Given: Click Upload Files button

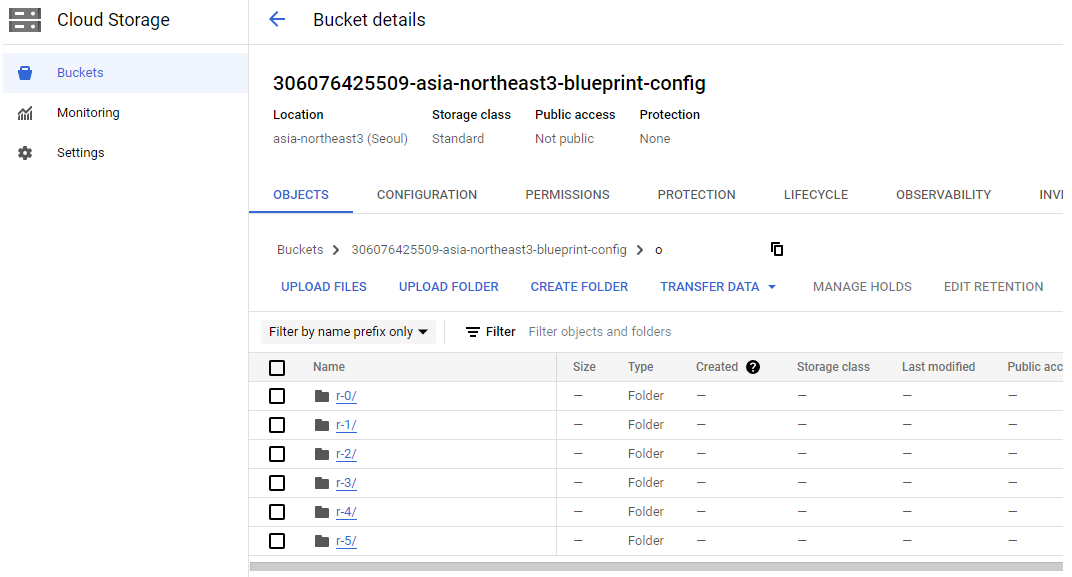Looking at the screenshot, I should click(324, 286).
